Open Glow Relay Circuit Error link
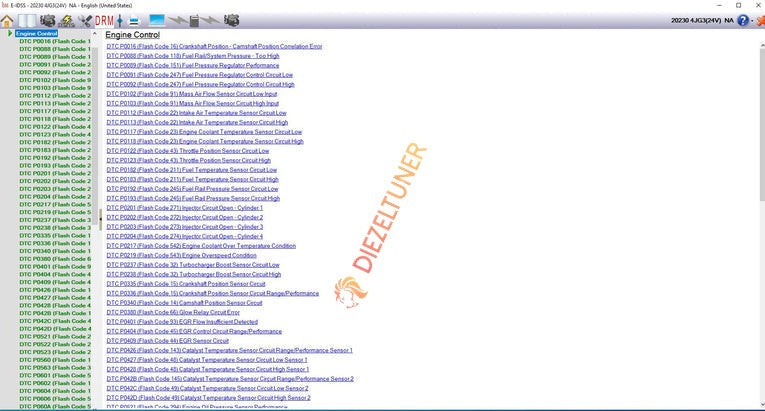 coord(173,312)
